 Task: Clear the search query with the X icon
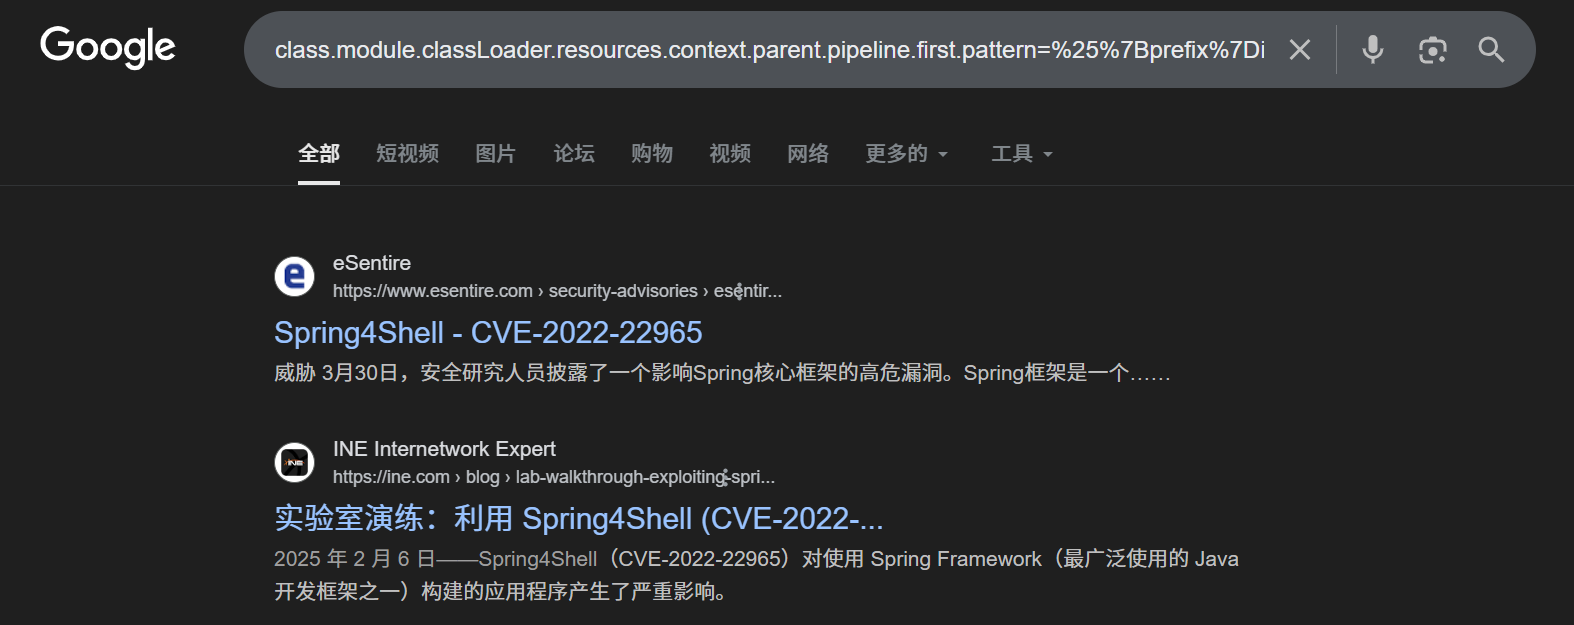point(1300,50)
